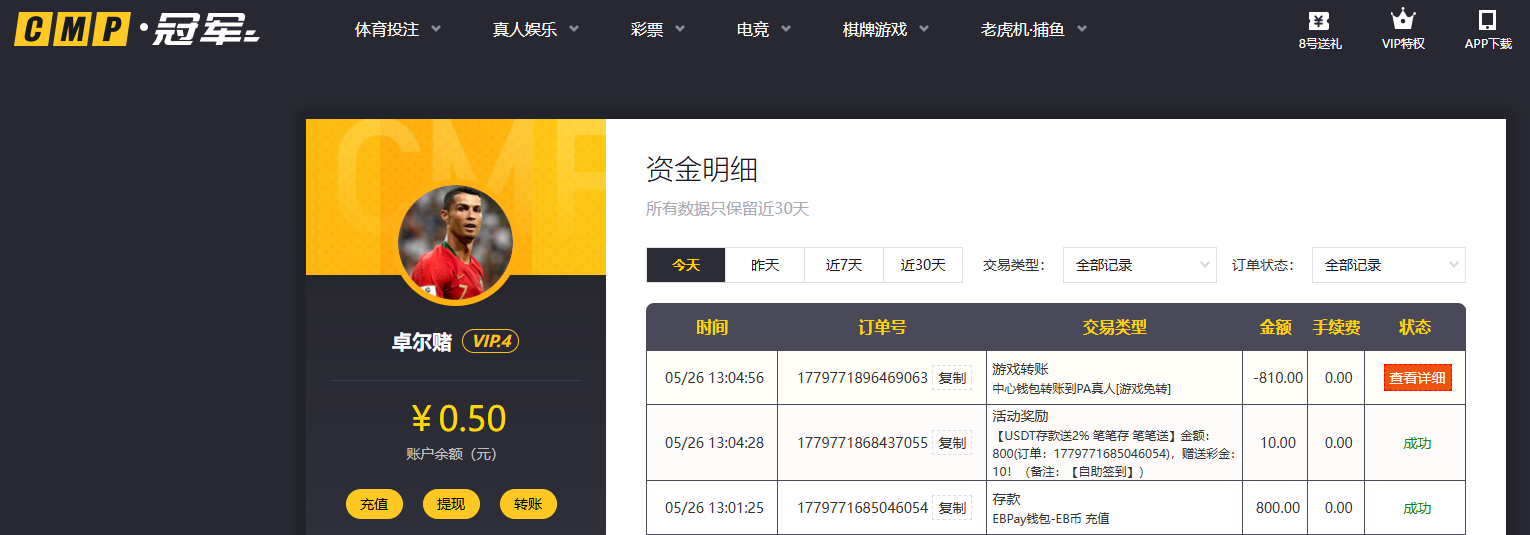Viewport: 1530px width, 535px height.
Task: Click the user avatar photo
Action: tap(455, 245)
